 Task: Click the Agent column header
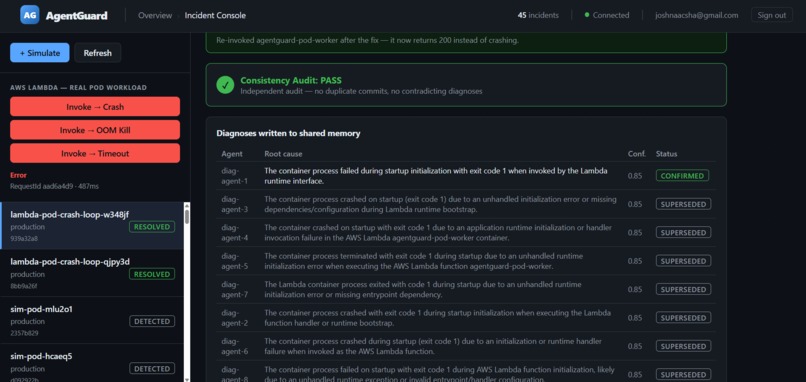click(232, 154)
